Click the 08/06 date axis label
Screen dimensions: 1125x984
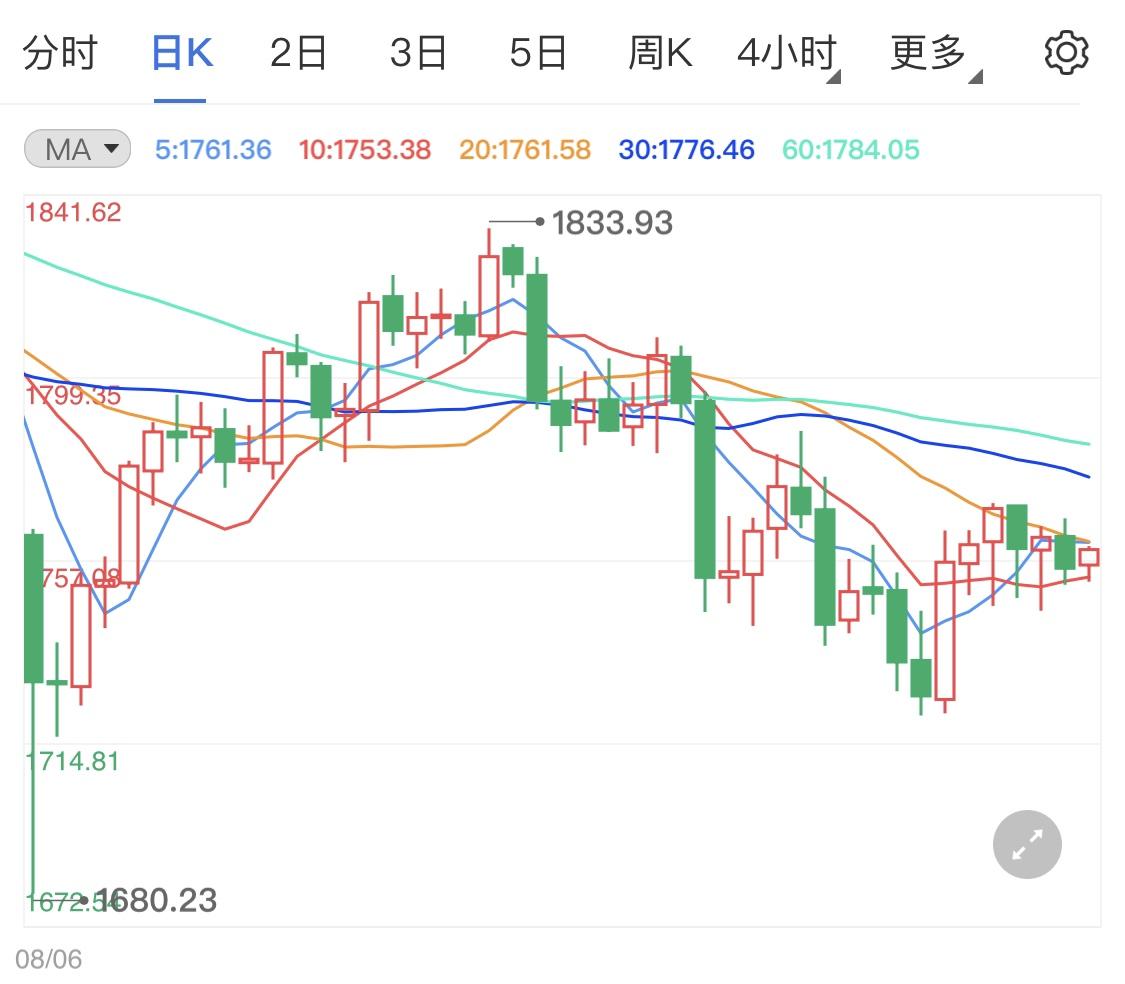point(49,959)
